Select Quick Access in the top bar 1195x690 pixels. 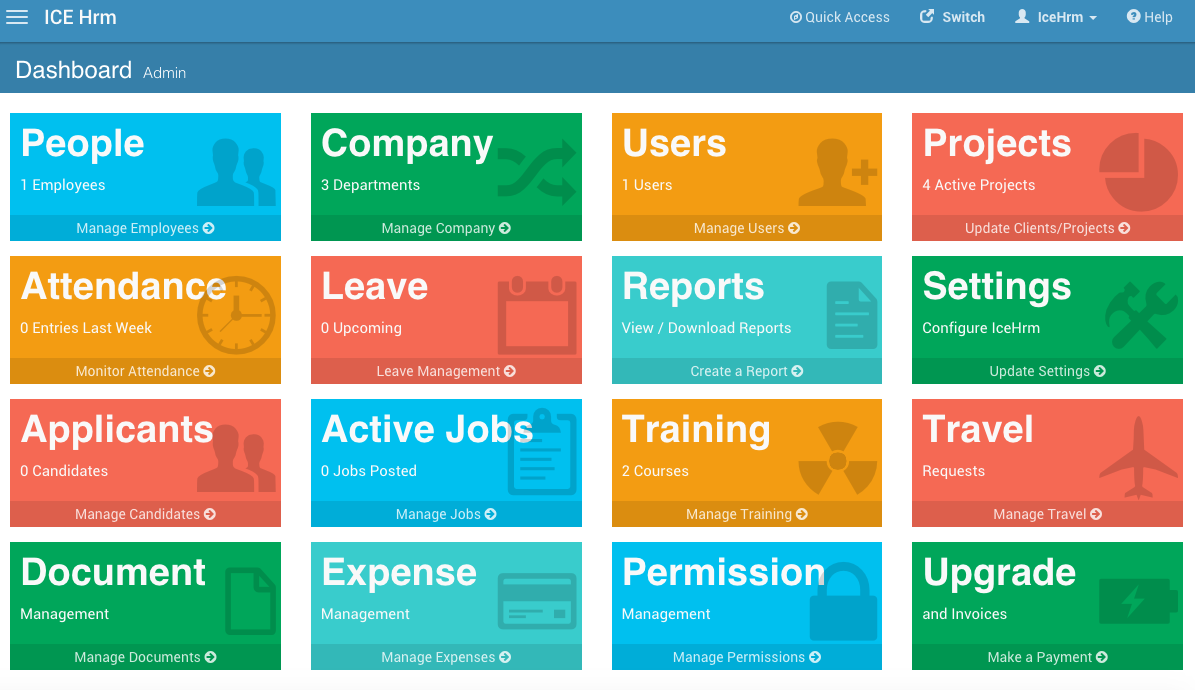(839, 17)
